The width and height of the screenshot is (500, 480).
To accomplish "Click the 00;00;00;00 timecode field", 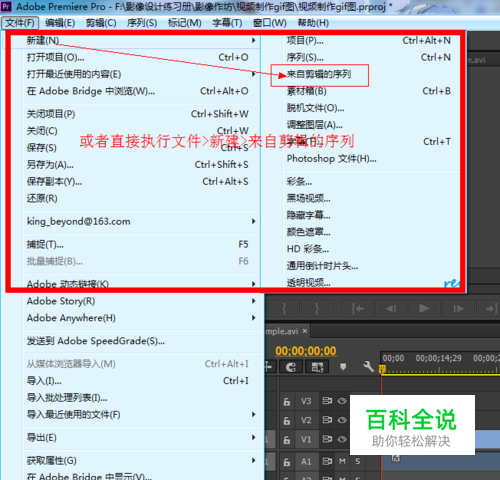I will pyautogui.click(x=306, y=351).
